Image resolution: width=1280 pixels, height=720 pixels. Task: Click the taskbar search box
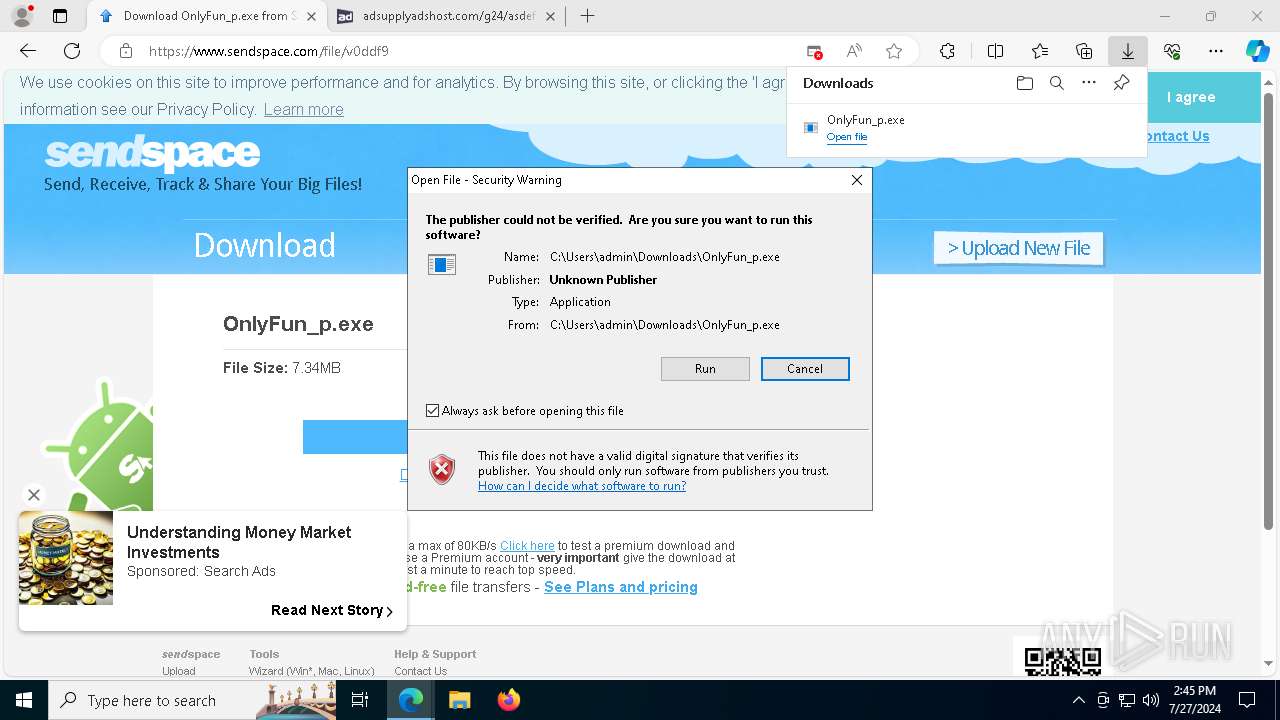192,700
